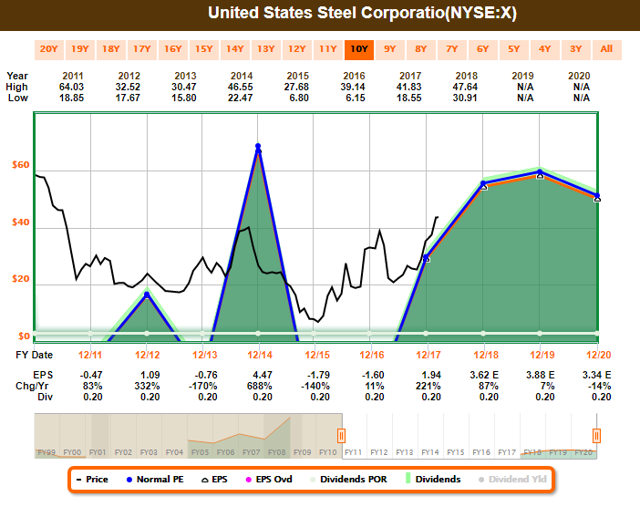Click the United States Steel chart title
This screenshot has width=640, height=507.
pos(362,13)
